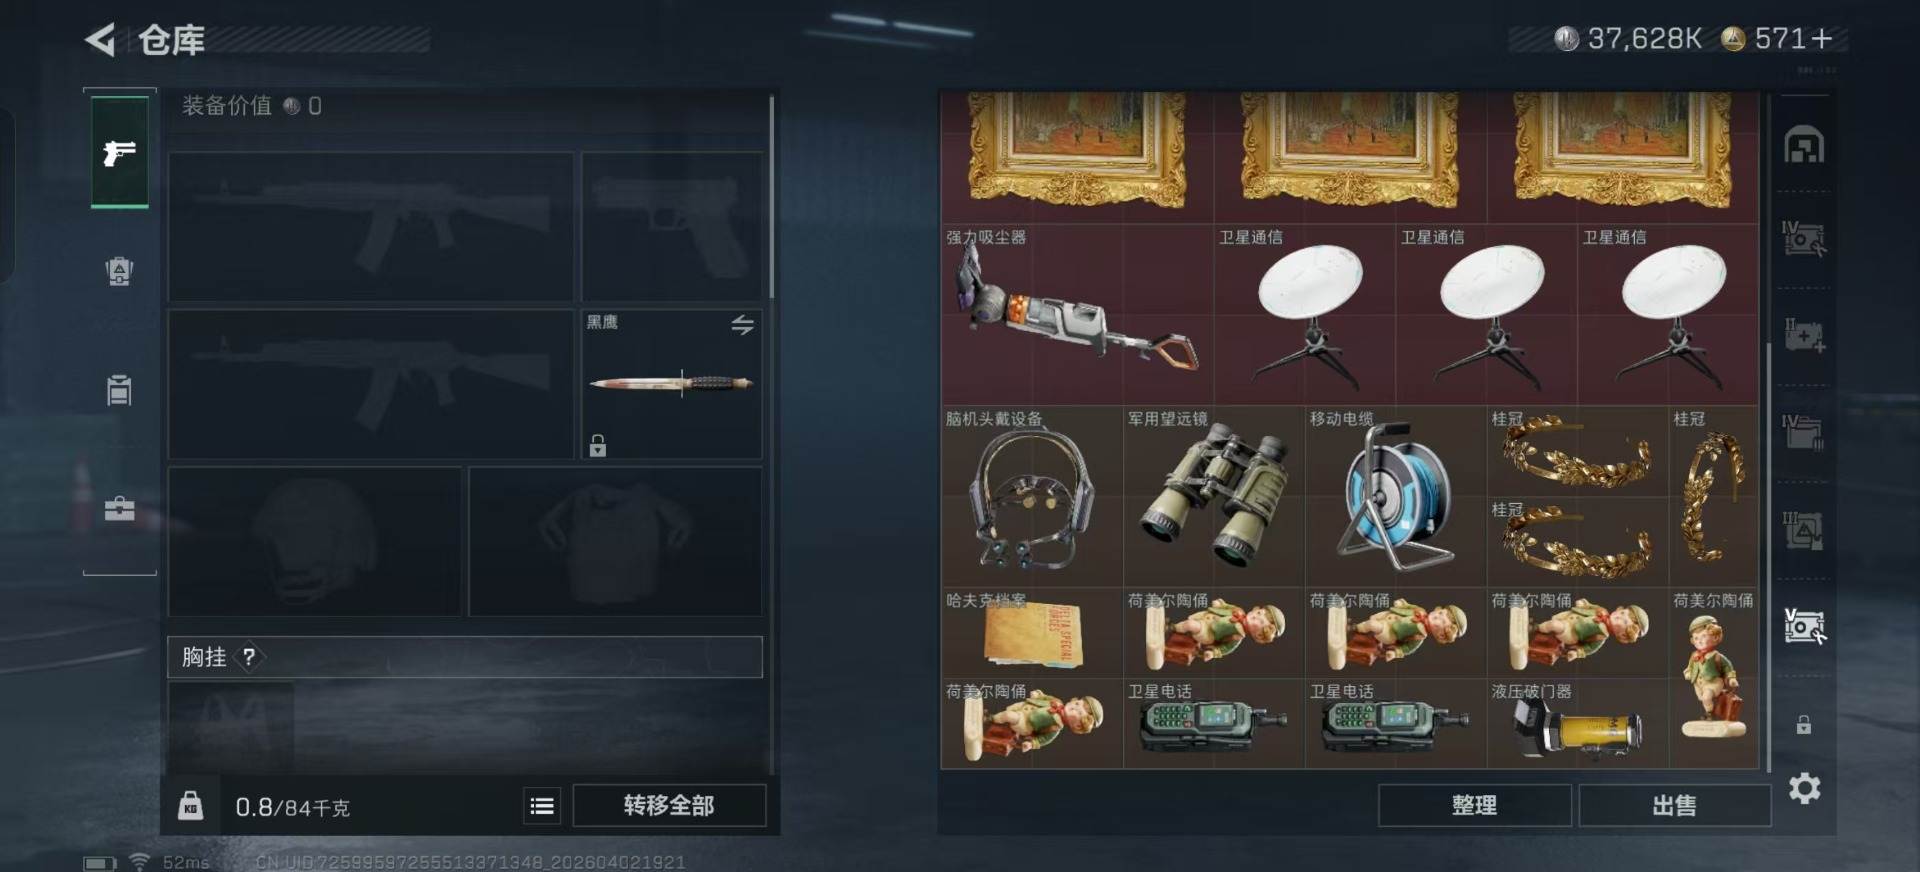Screen dimensions: 1920x872
Task: Open the list view icon beside 转移全部
Action: (542, 806)
